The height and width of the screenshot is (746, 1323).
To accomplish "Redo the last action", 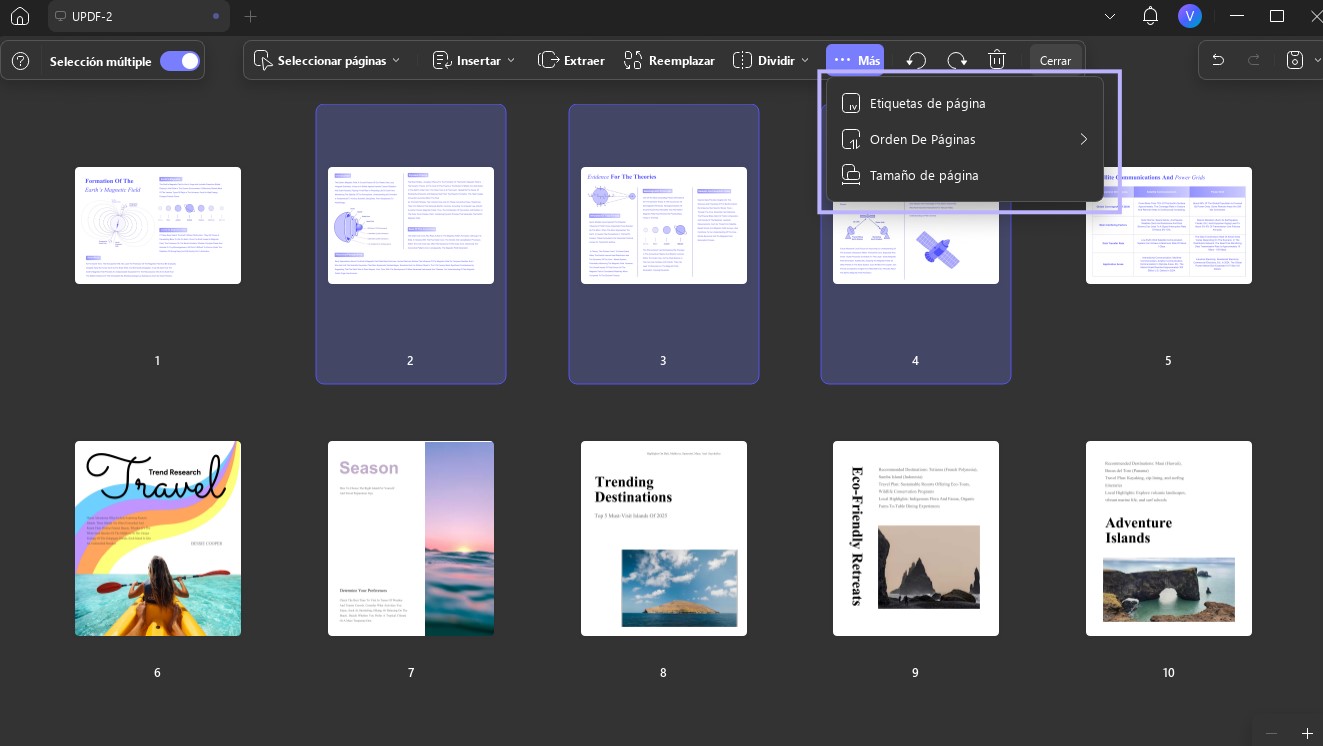I will pos(1254,60).
